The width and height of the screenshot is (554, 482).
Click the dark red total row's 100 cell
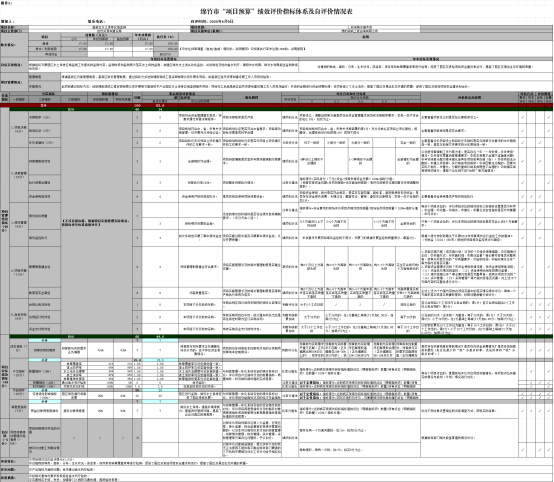coord(137,106)
